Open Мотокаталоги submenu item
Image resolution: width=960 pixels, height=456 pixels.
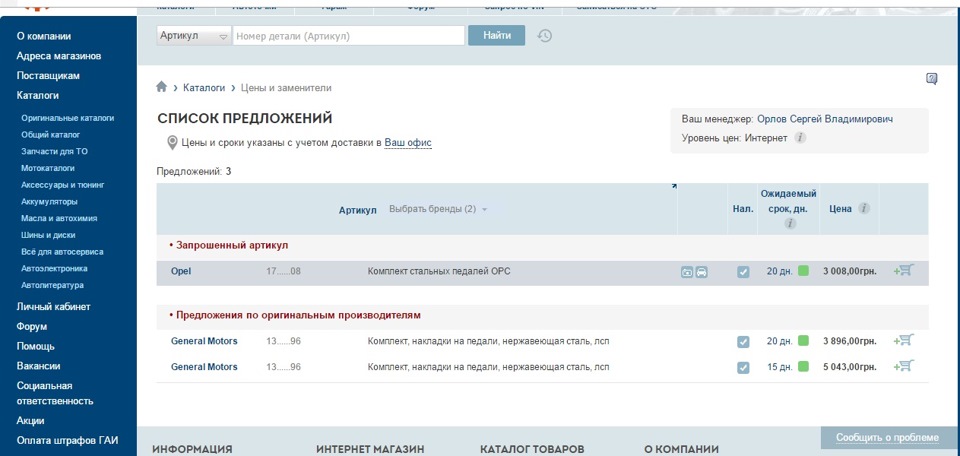click(x=48, y=168)
